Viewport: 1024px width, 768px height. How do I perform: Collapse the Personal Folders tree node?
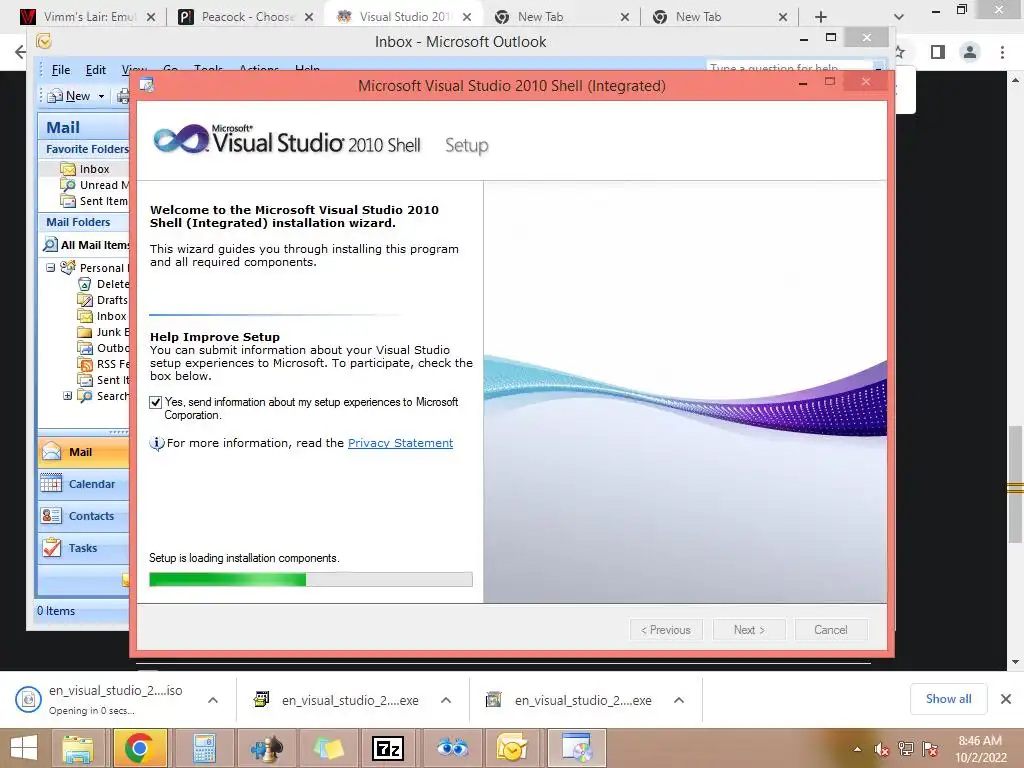pyautogui.click(x=50, y=268)
